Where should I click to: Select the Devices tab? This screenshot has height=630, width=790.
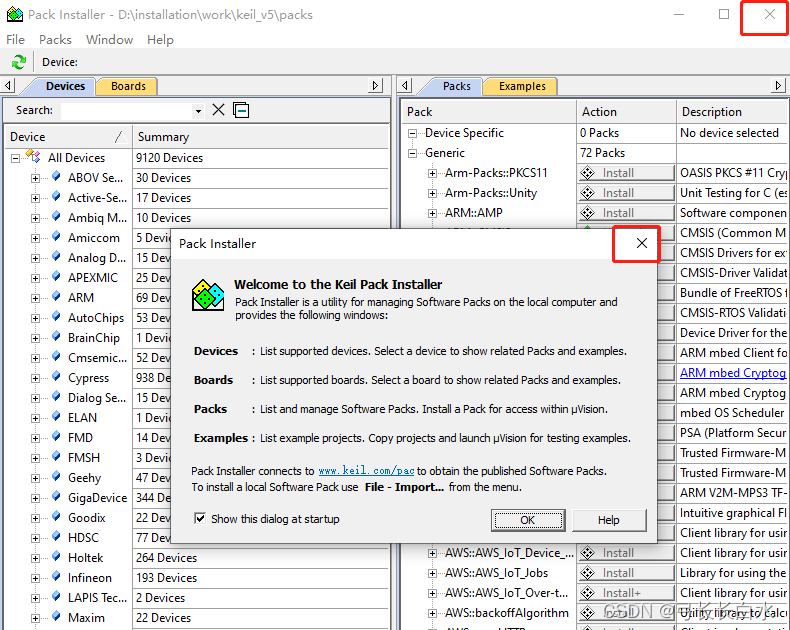point(65,86)
